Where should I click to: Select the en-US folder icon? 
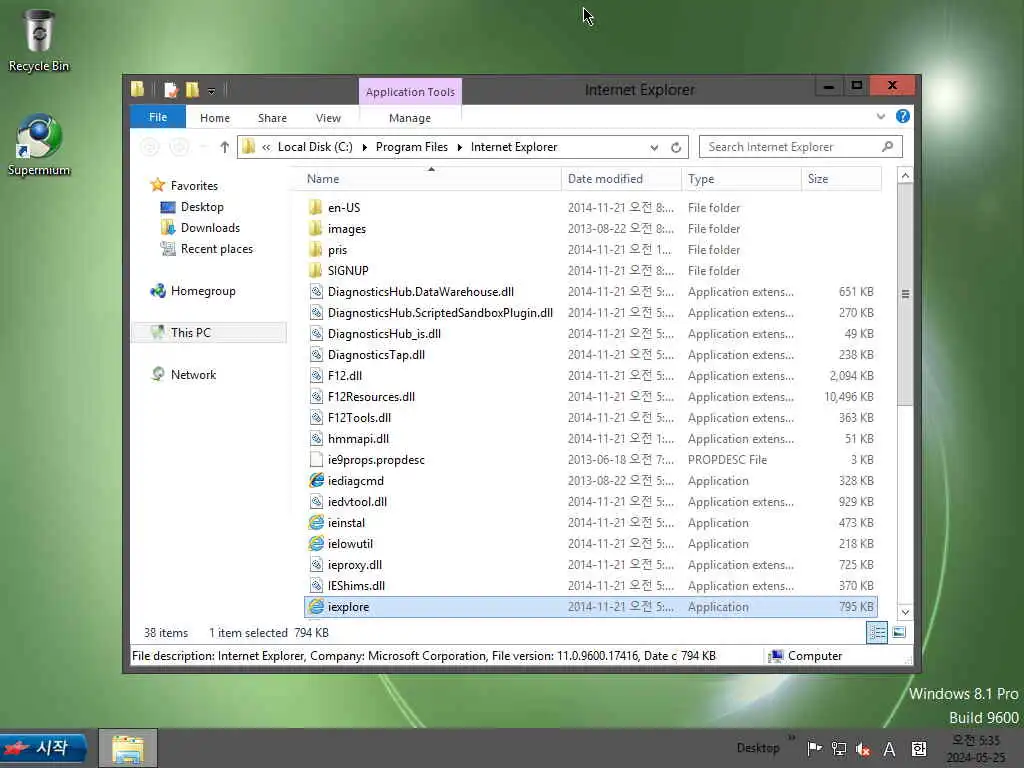point(316,208)
